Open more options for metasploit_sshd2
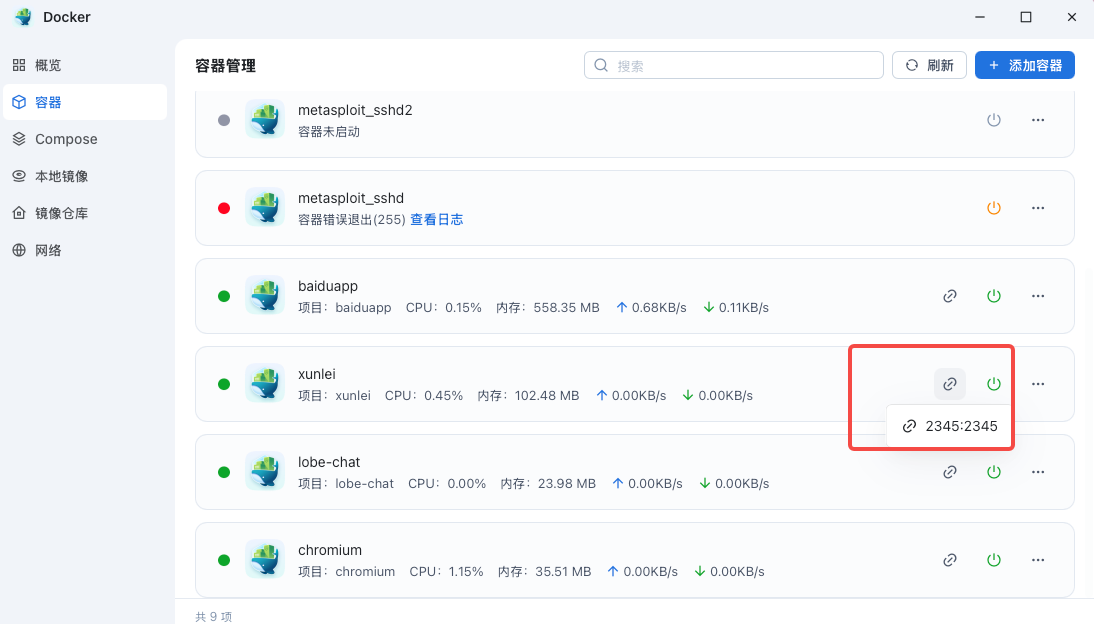1094x624 pixels. [1038, 120]
